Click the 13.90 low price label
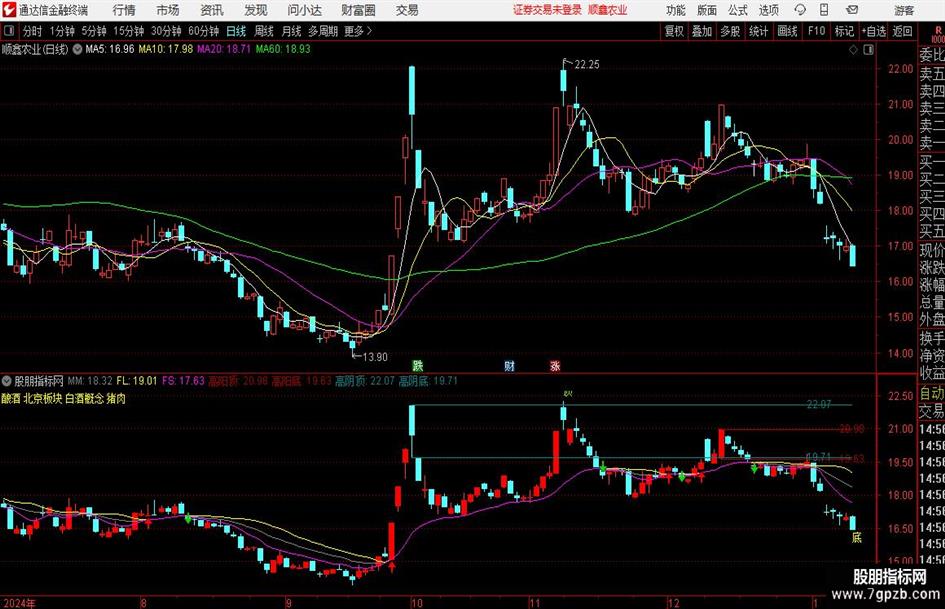 coord(375,357)
